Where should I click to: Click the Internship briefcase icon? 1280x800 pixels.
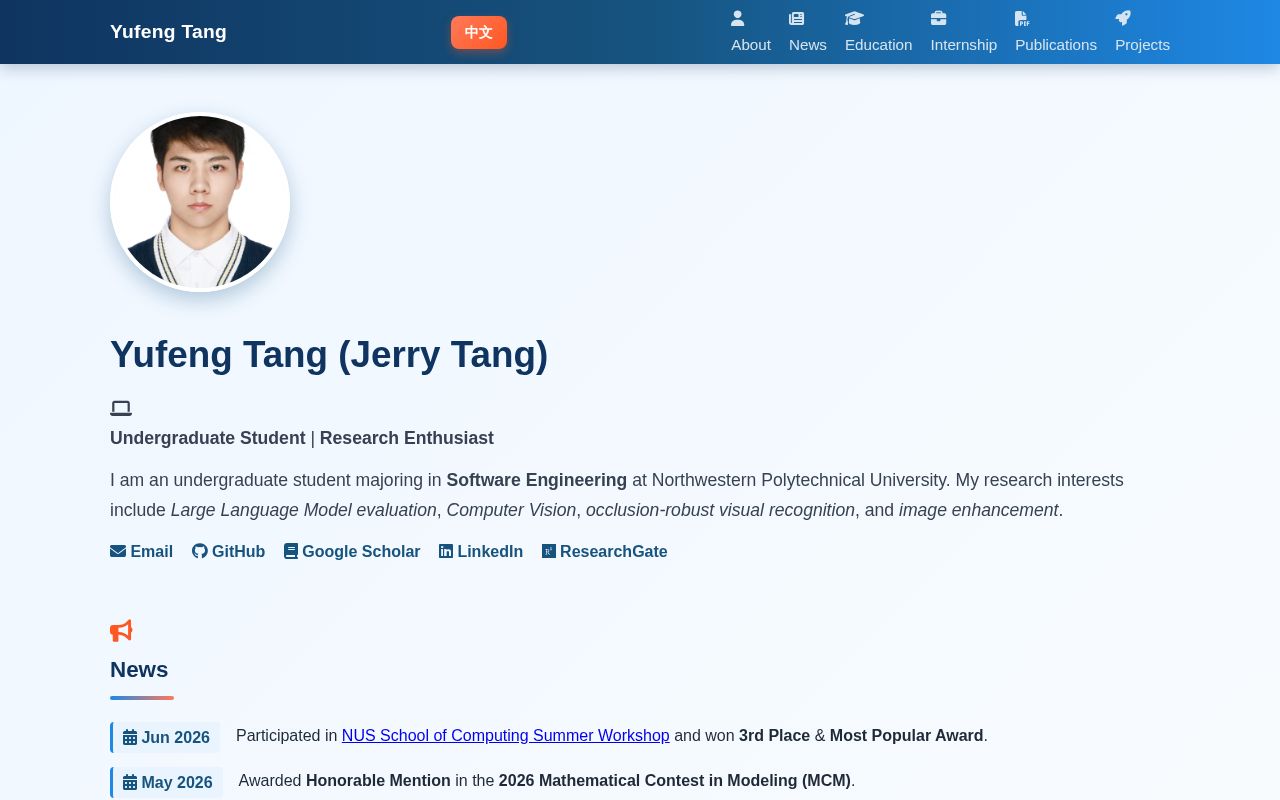pos(938,18)
